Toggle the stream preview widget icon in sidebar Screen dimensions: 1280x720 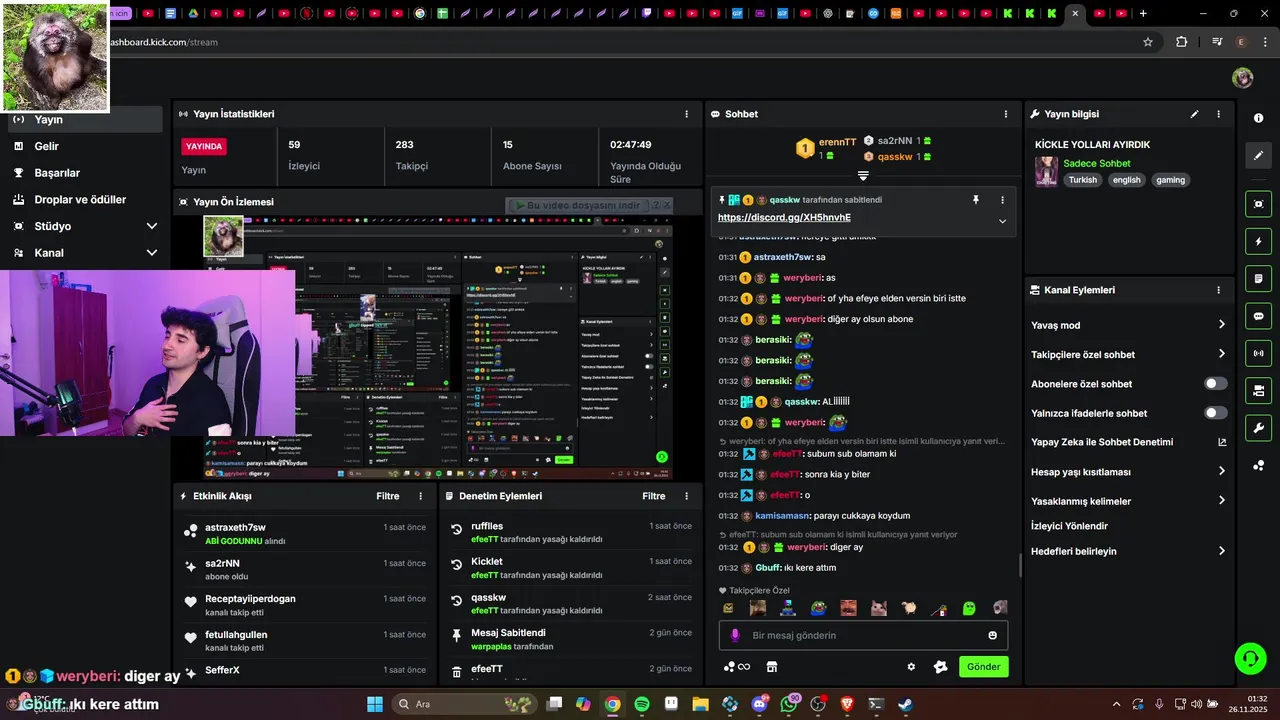pyautogui.click(x=1258, y=204)
